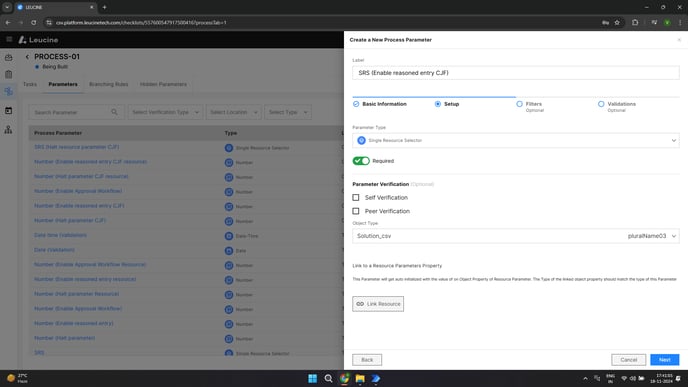Reload the browser page

(x=33, y=22)
